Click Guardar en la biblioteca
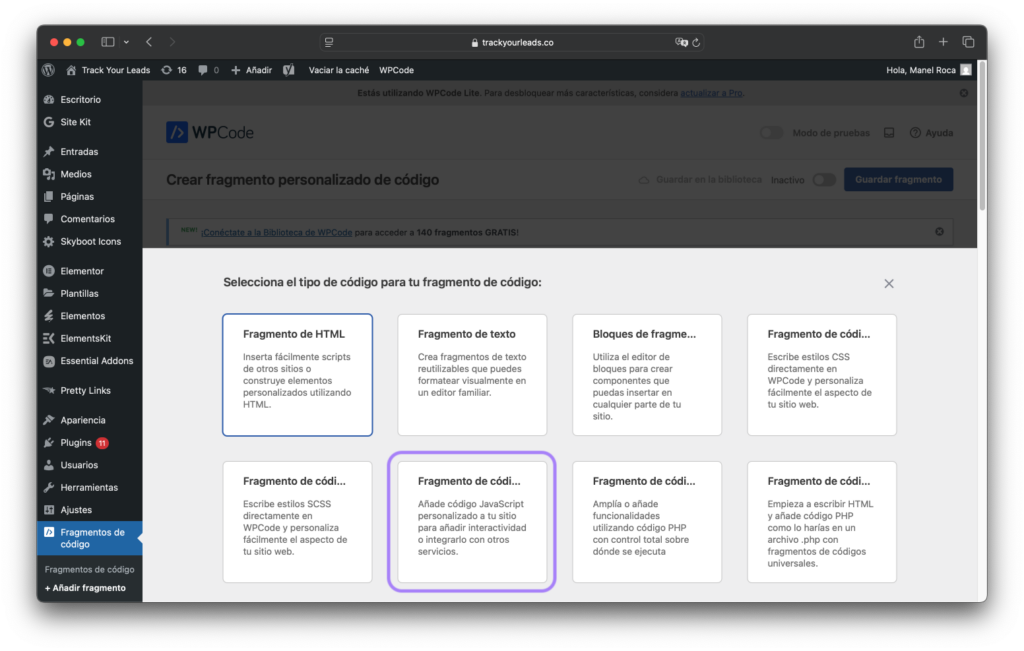The image size is (1024, 651). (700, 180)
